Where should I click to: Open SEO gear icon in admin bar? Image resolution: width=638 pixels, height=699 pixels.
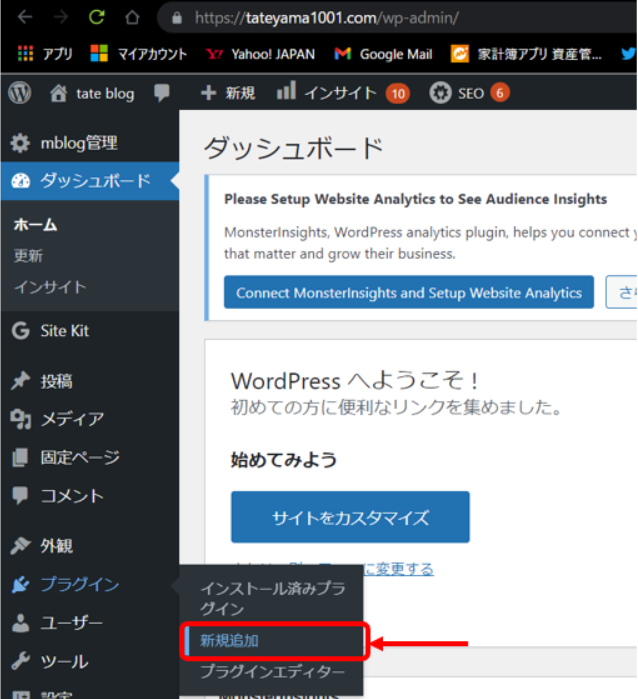(440, 93)
